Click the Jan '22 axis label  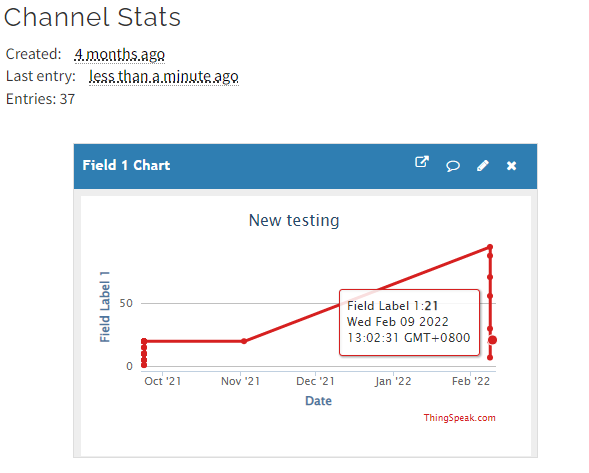(393, 381)
